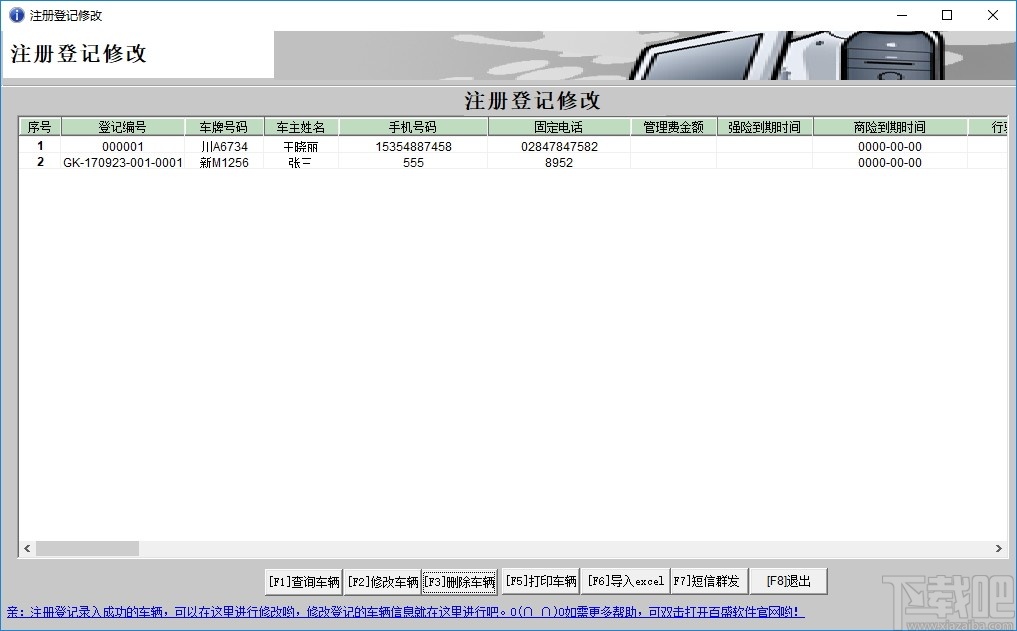Screen dimensions: 1017x631
Task: Click the [F7]短信群发 button
Action: 708,580
